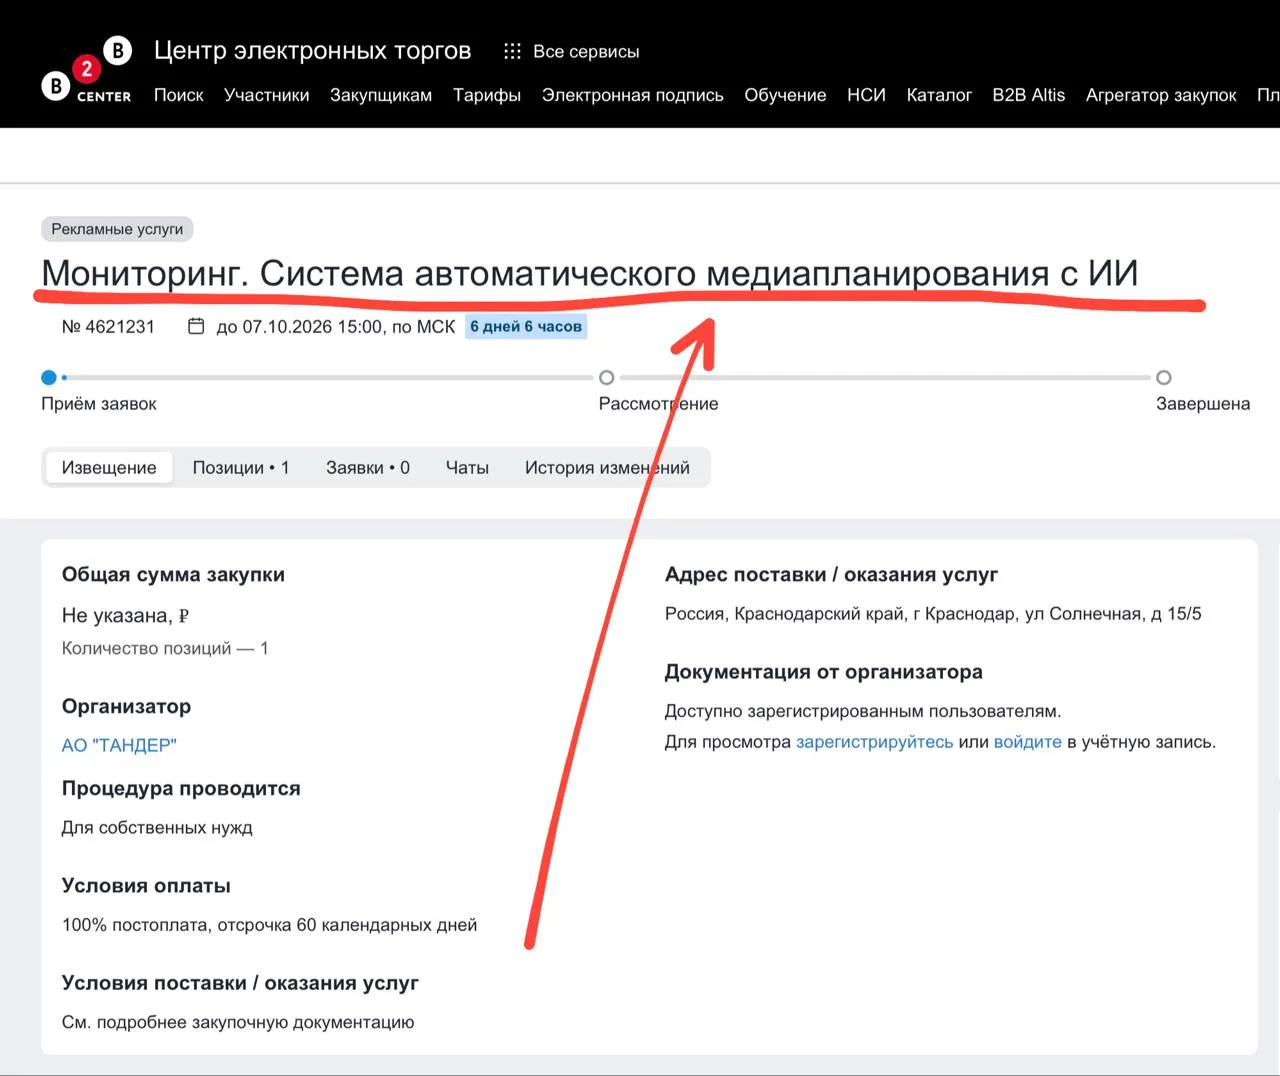Click the Не указана, ₽ amount value
The image size is (1280, 1076).
coord(126,616)
